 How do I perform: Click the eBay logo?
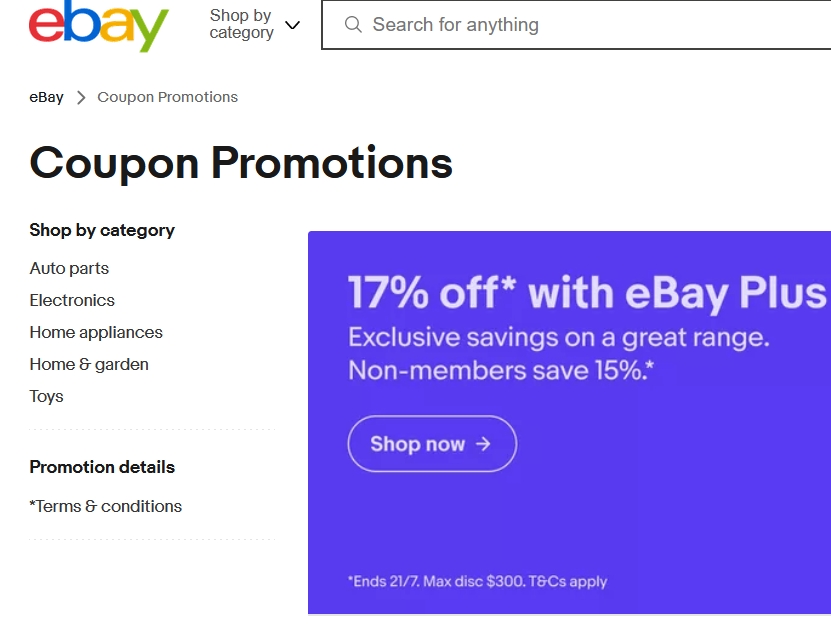coord(99,25)
